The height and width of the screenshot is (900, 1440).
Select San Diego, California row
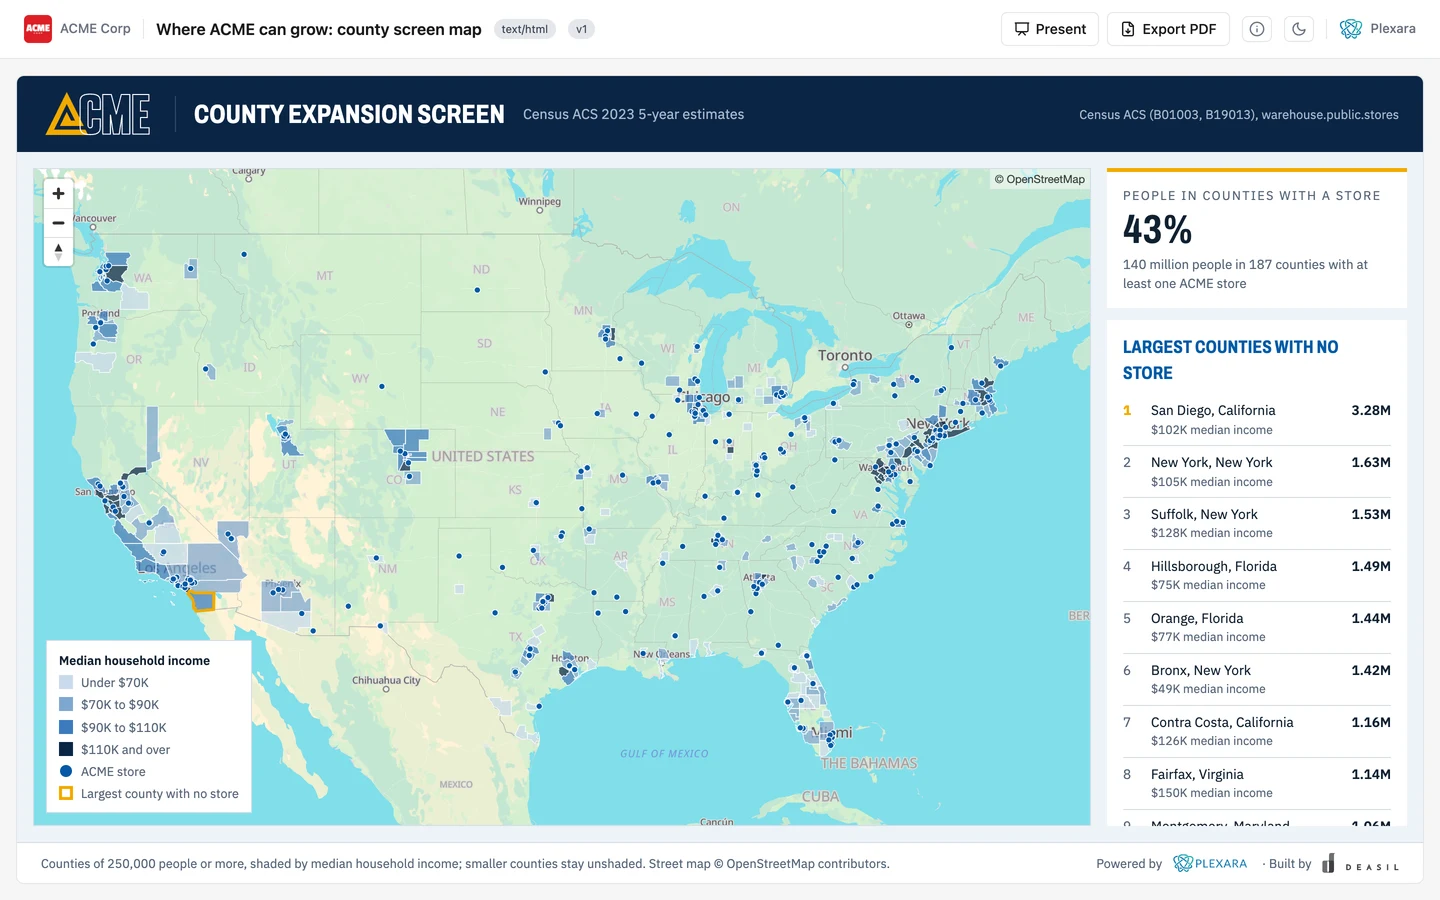click(1257, 420)
